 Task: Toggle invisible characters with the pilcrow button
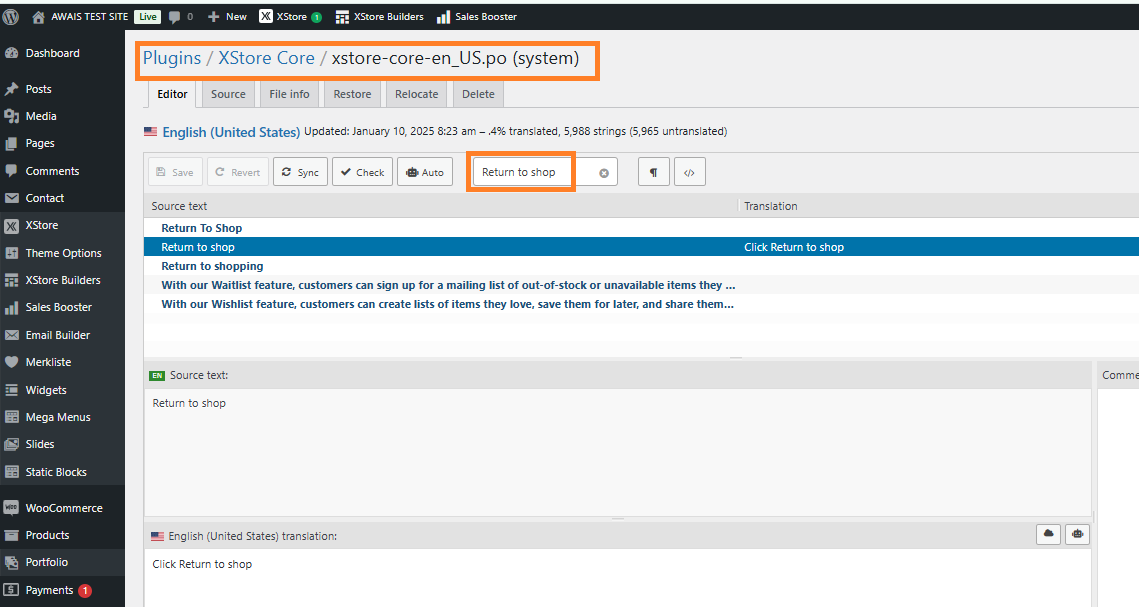[x=654, y=172]
